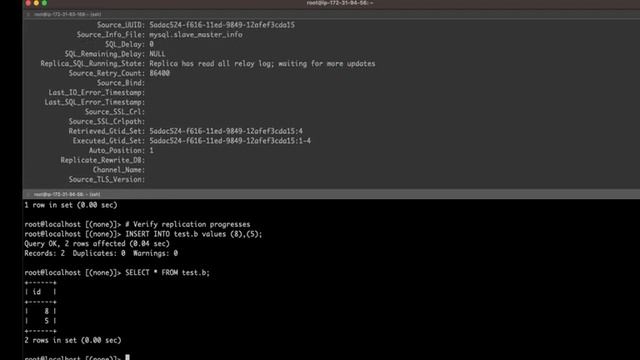Minimize the terminal using yellow button

pyautogui.click(x=36, y=3)
